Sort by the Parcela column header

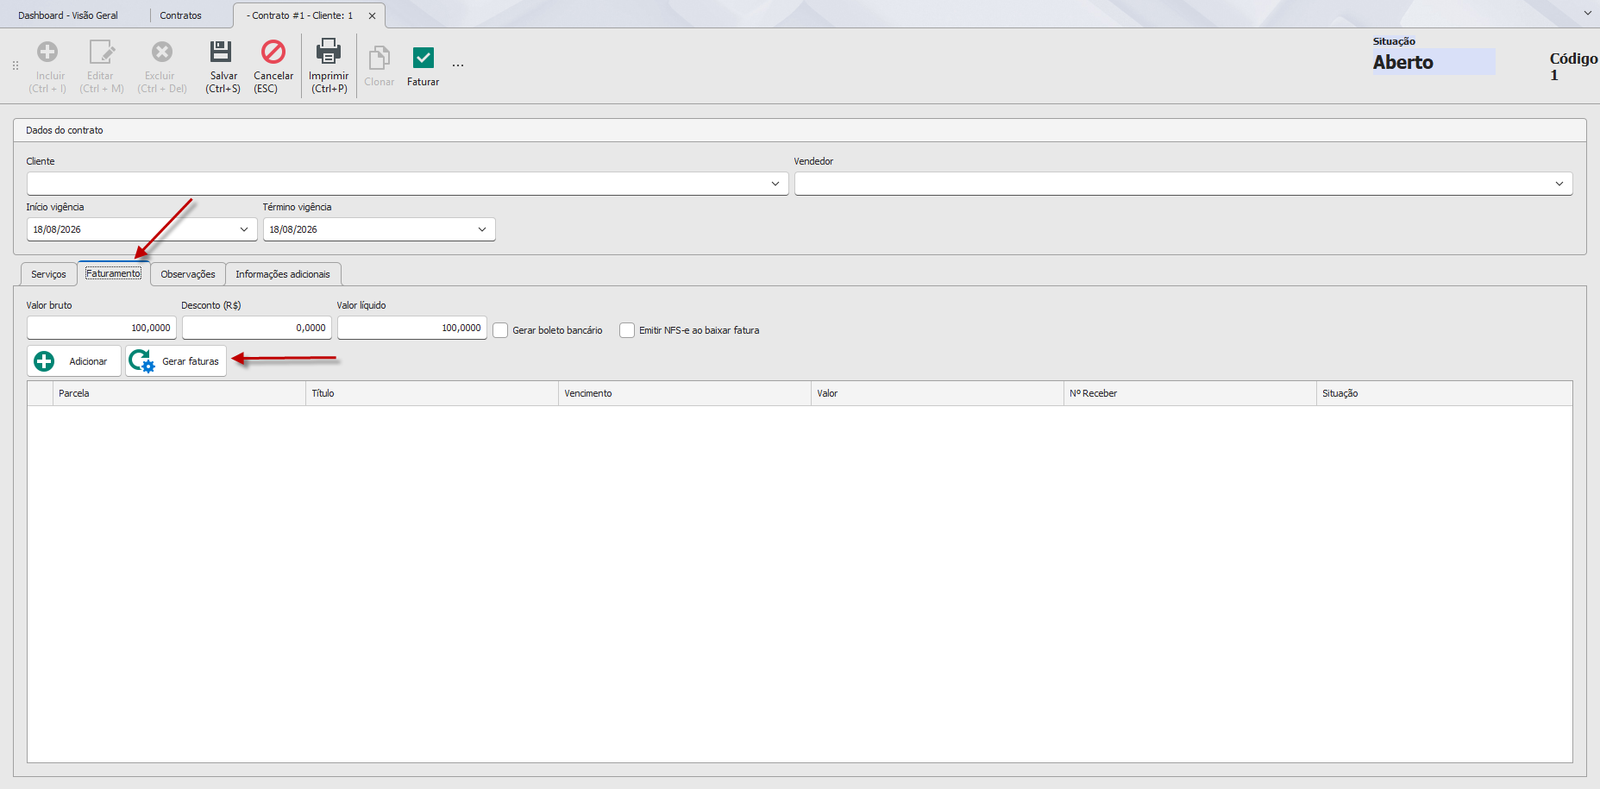[179, 394]
